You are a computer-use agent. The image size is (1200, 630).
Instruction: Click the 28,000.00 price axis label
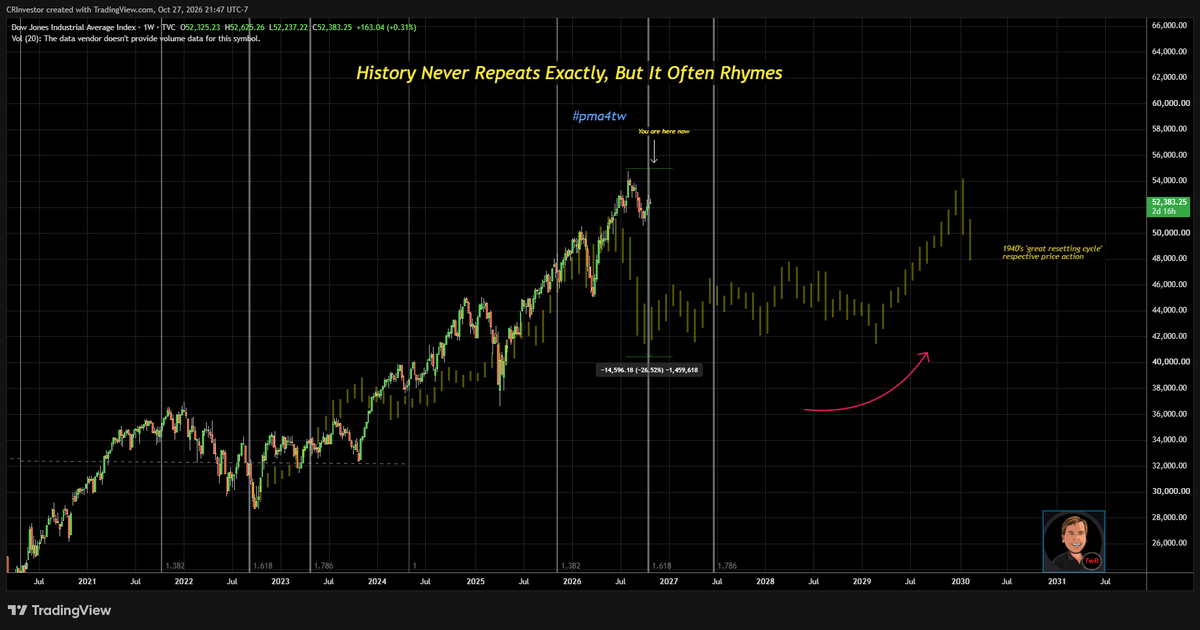[x=1170, y=517]
